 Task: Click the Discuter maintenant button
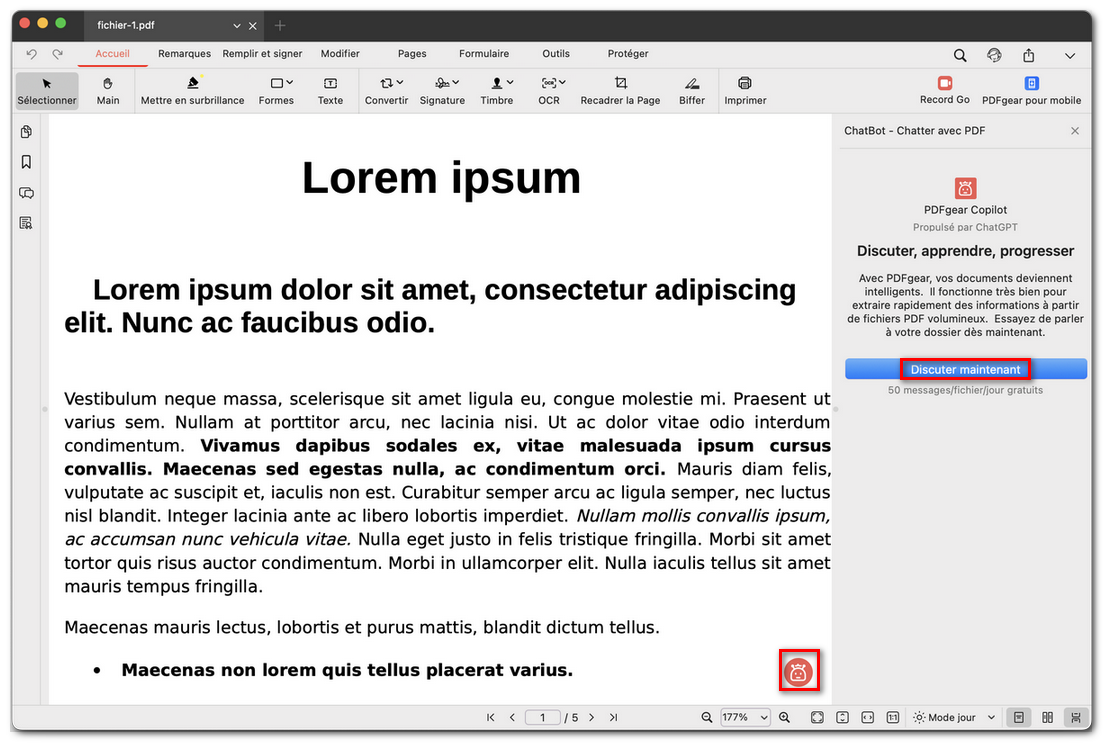click(965, 369)
